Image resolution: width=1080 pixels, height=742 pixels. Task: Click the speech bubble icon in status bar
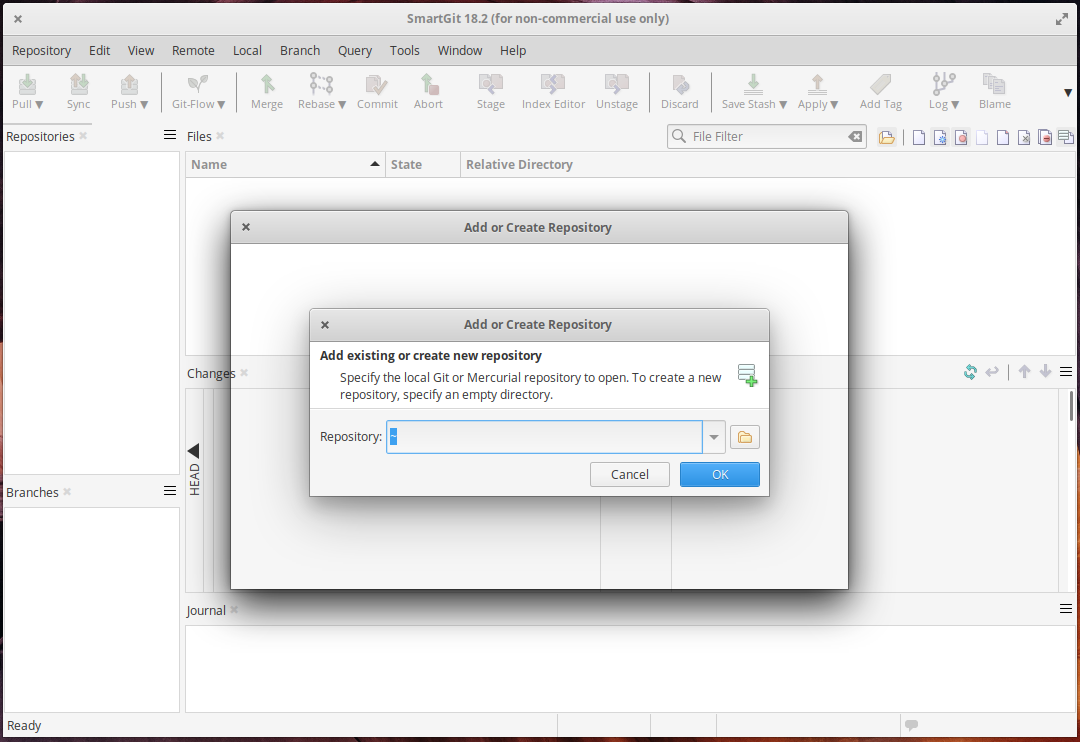point(911,725)
